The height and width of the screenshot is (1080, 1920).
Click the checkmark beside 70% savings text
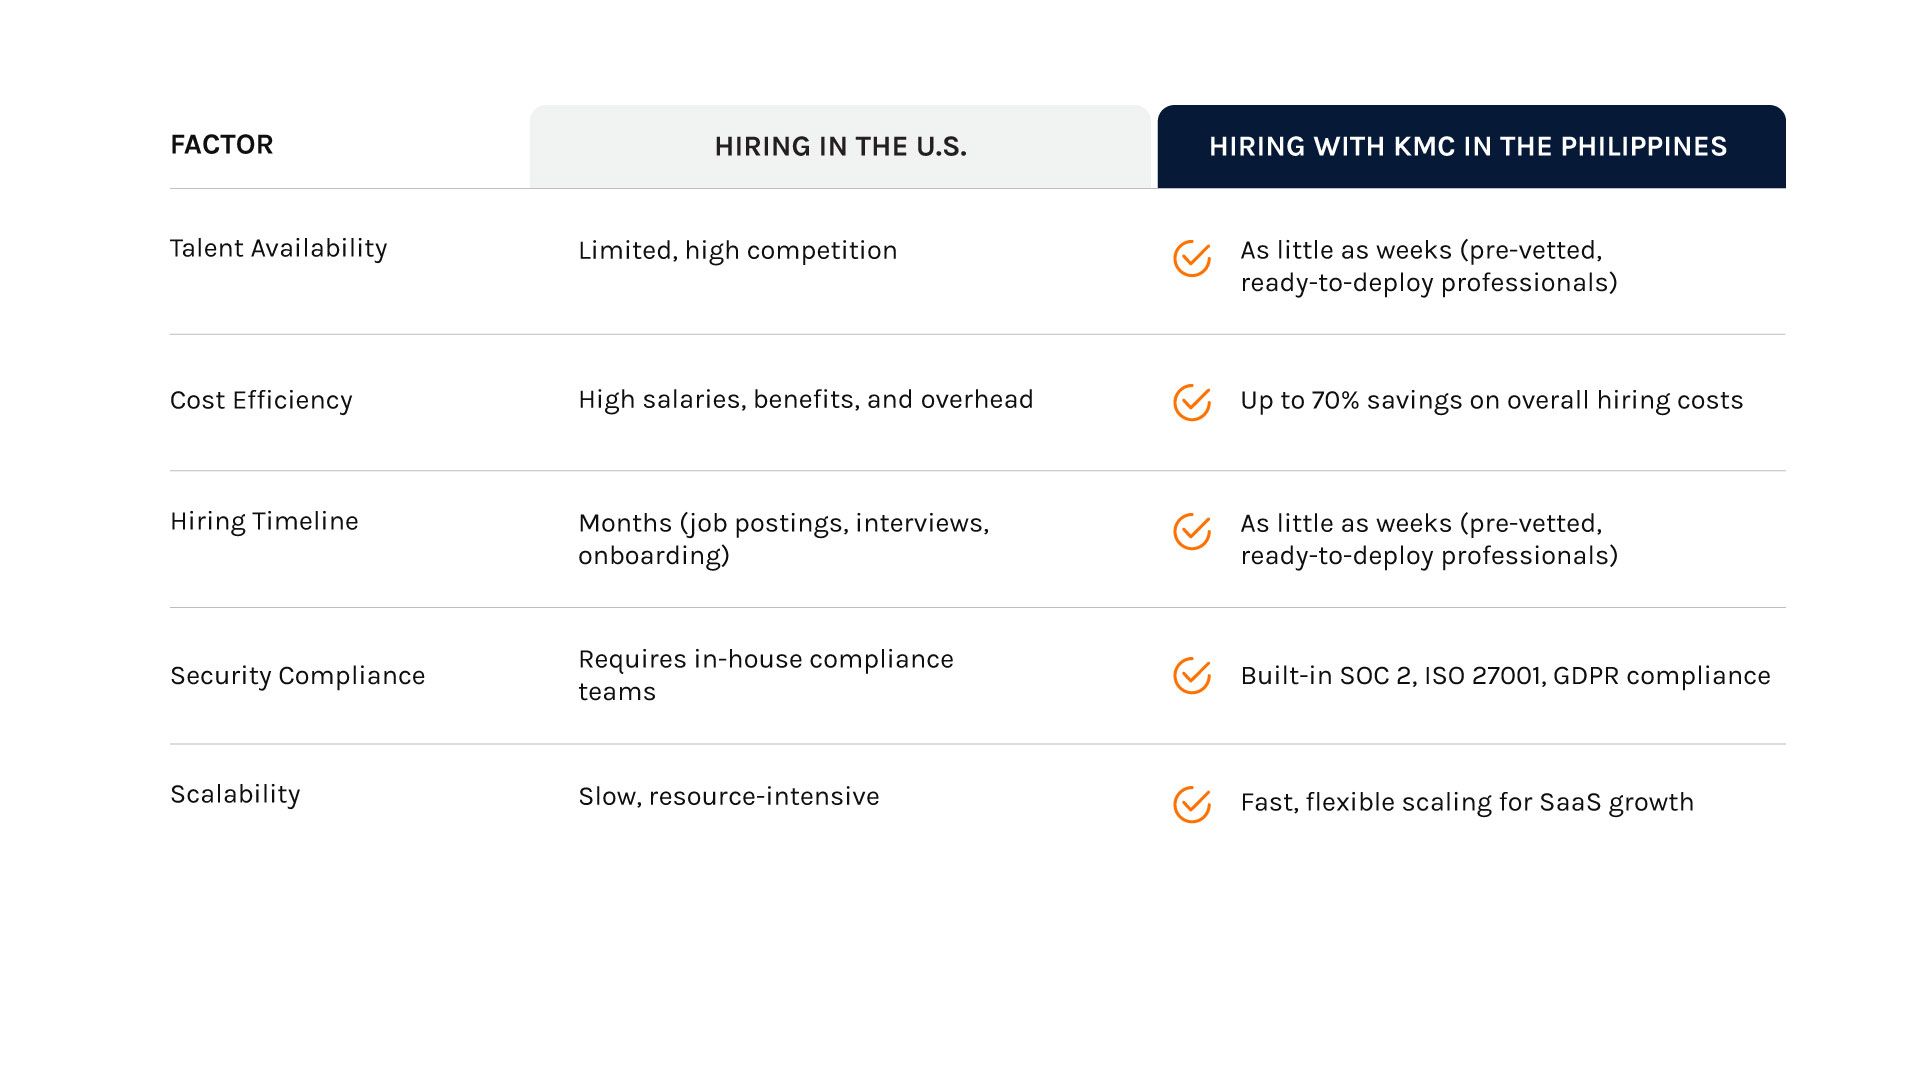click(x=1191, y=403)
